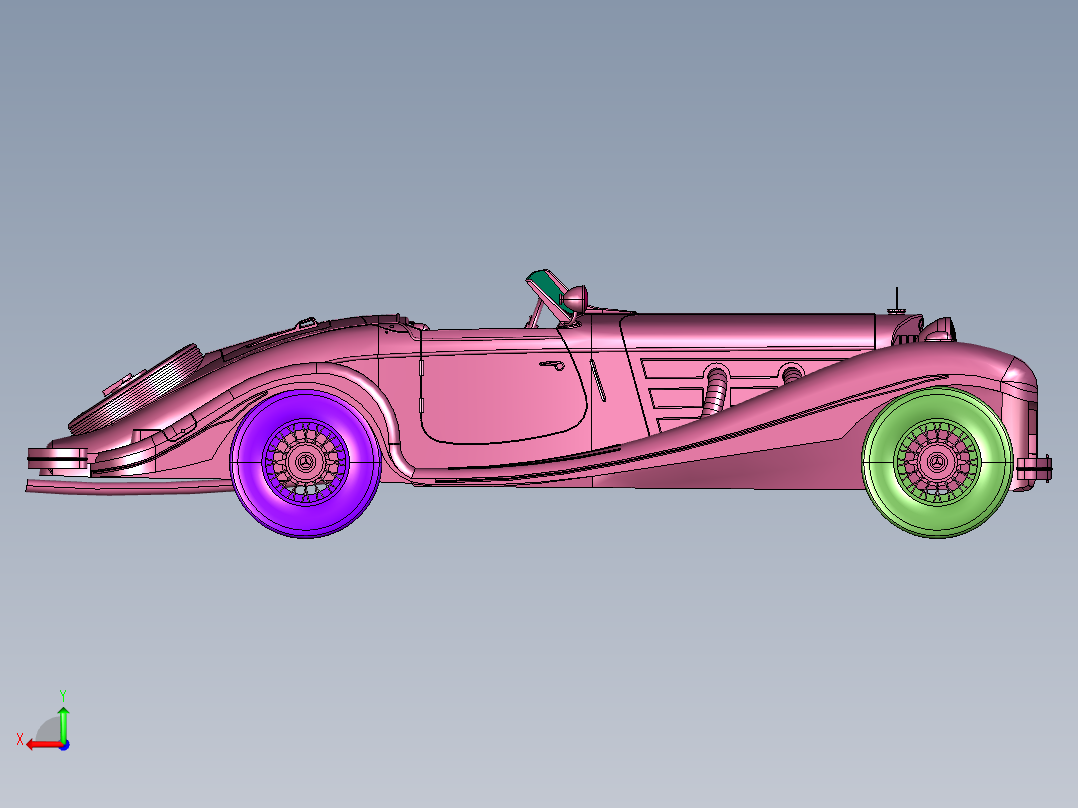Select the spare tire on the trunk
Screen dimensions: 1078x808
138,391
